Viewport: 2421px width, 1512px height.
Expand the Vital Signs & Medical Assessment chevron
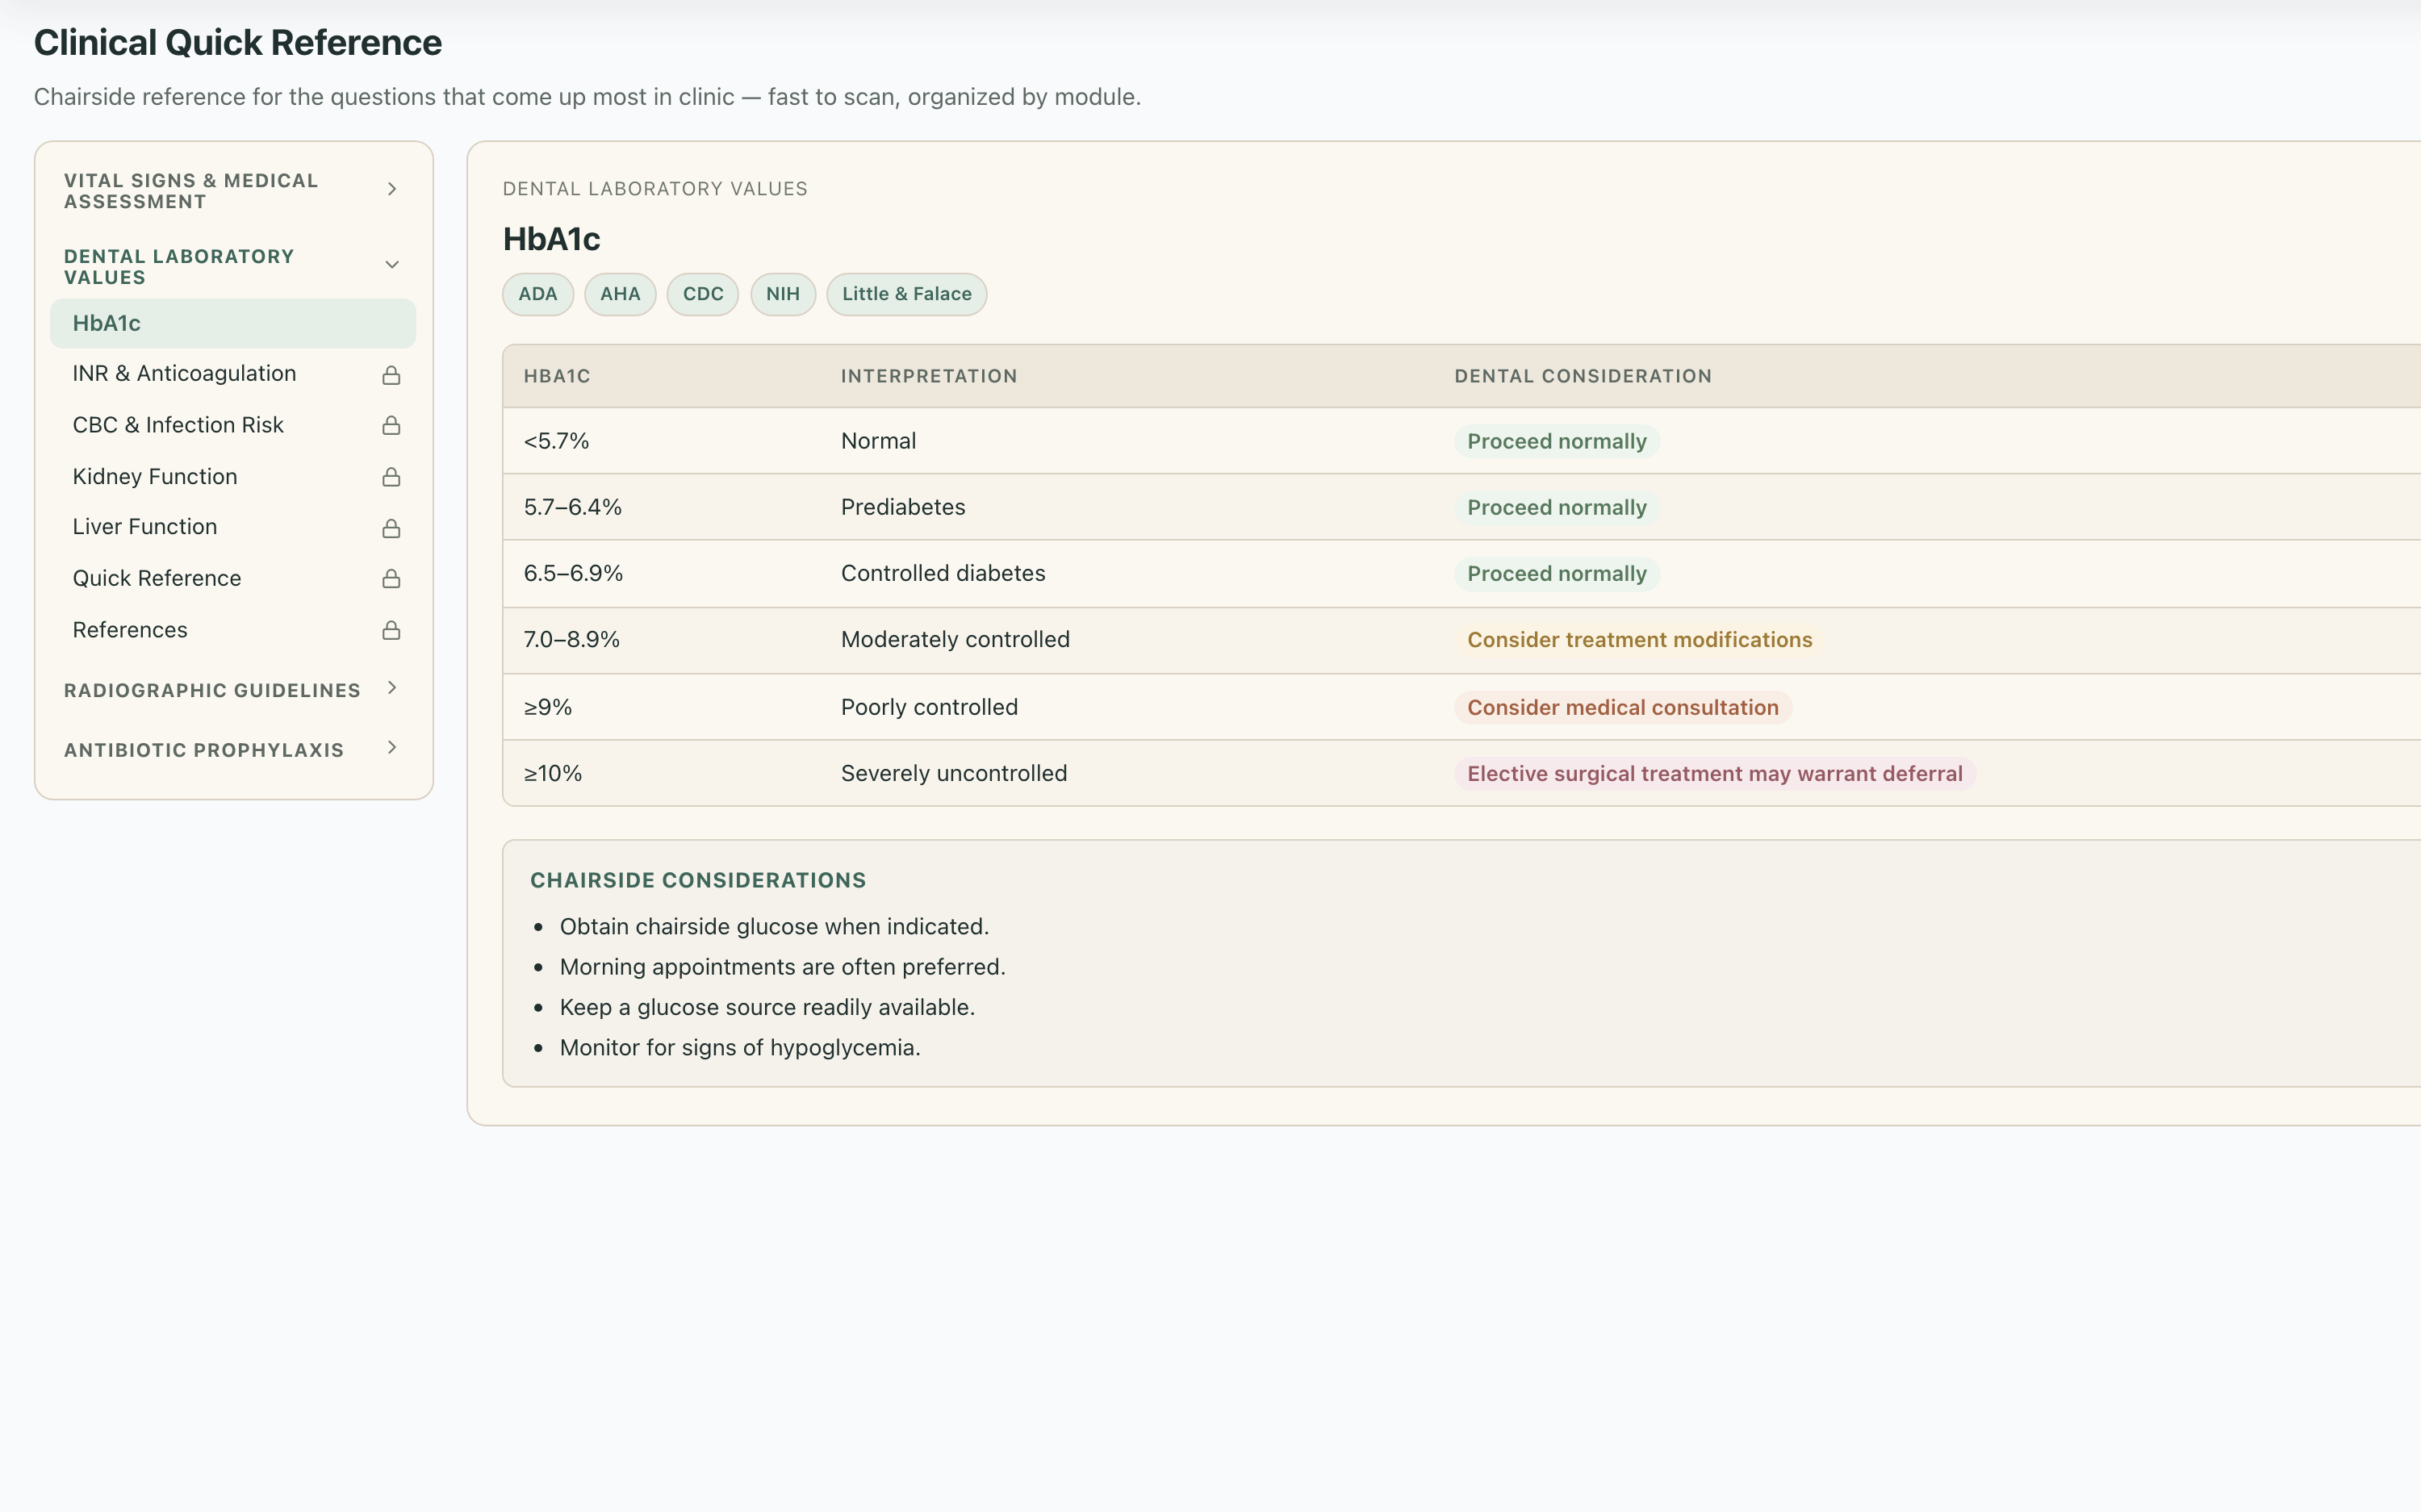pyautogui.click(x=392, y=189)
